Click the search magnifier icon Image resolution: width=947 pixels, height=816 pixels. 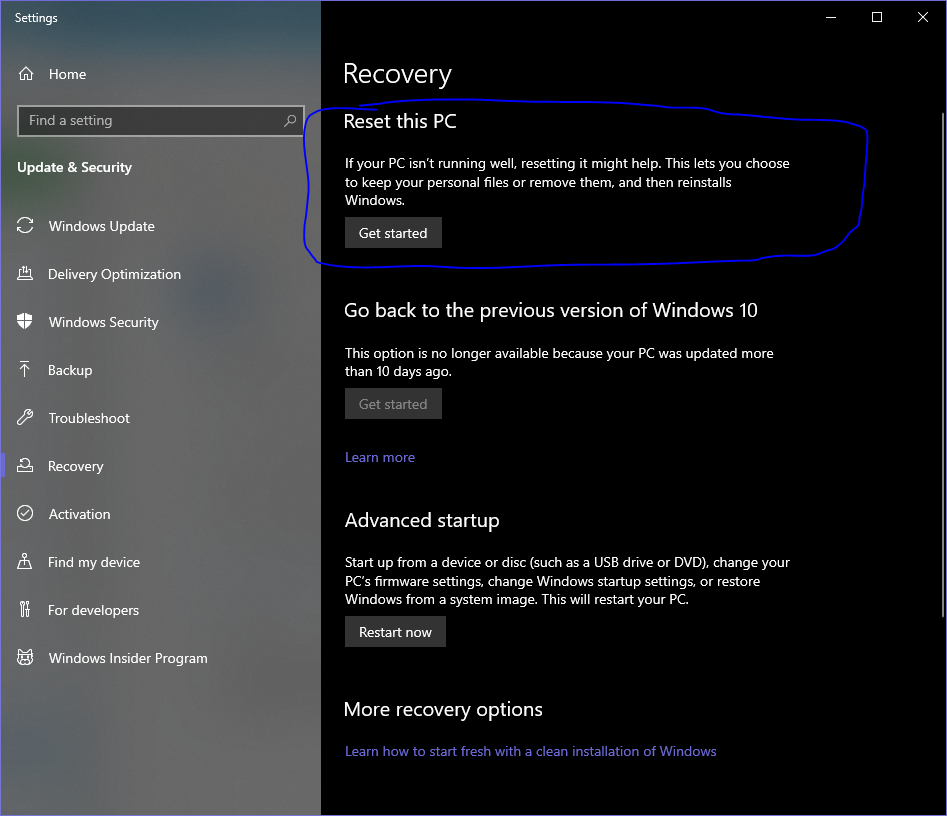[x=290, y=120]
